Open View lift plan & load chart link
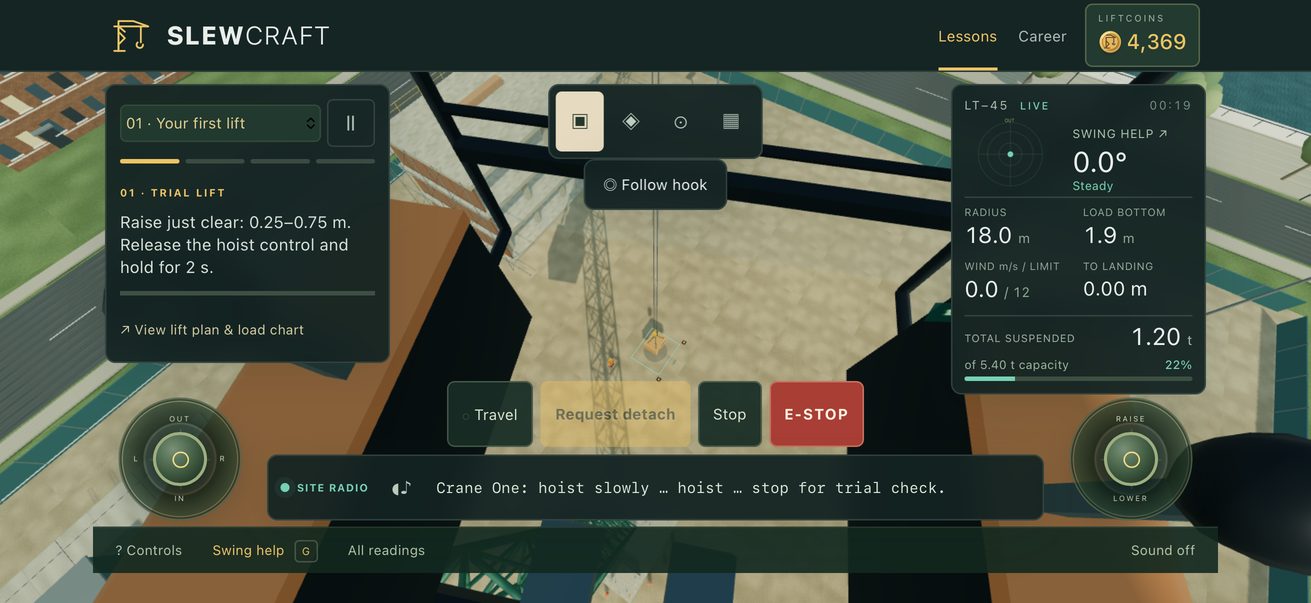This screenshot has width=1311, height=603. point(212,330)
